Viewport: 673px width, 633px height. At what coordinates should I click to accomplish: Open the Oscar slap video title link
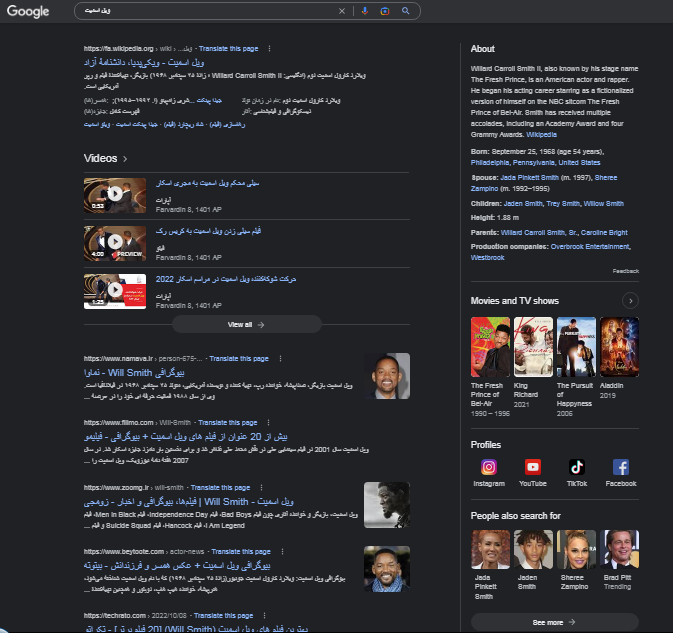[x=208, y=183]
